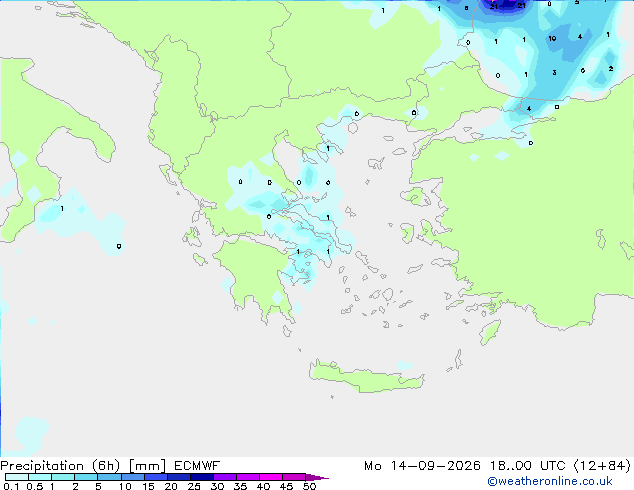Viewport: 634px width, 490px height.
Task: Click the 10 precipitation value on map
Action: click(x=552, y=38)
